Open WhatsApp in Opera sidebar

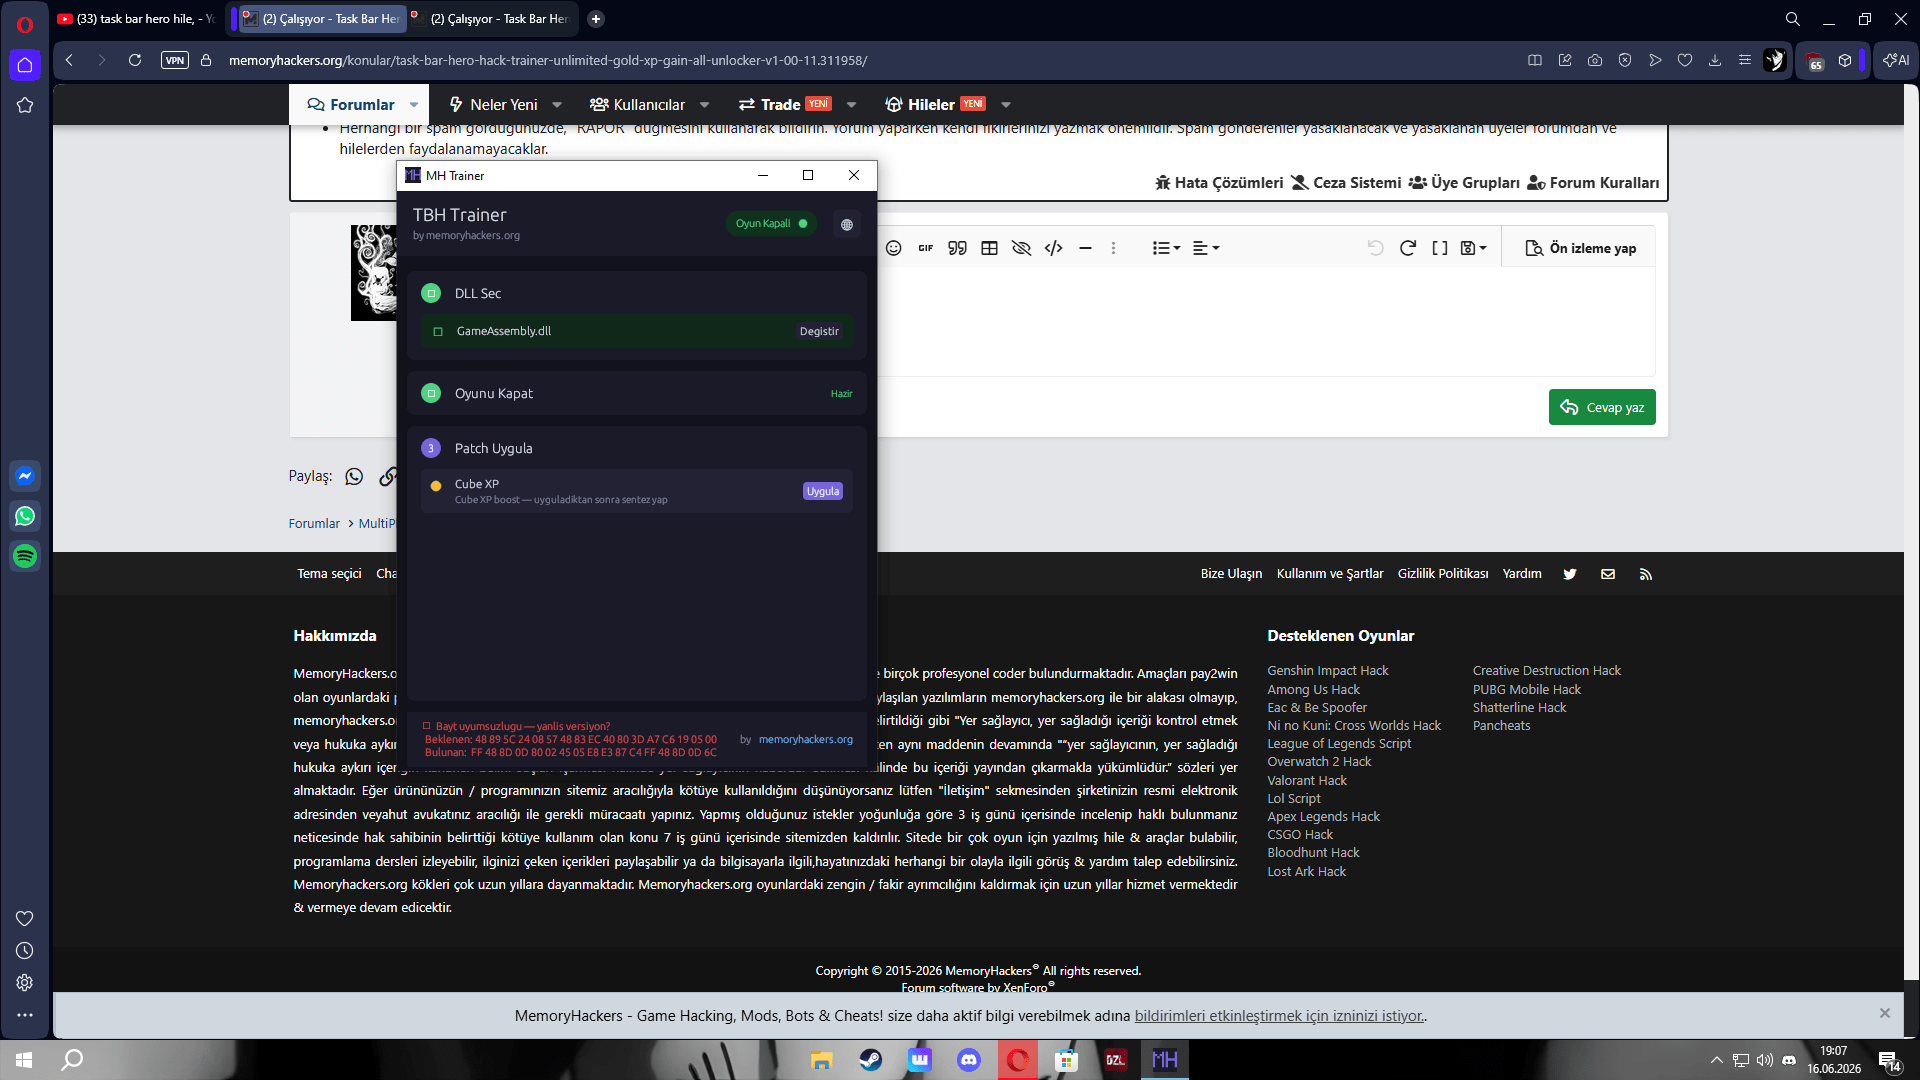point(25,516)
